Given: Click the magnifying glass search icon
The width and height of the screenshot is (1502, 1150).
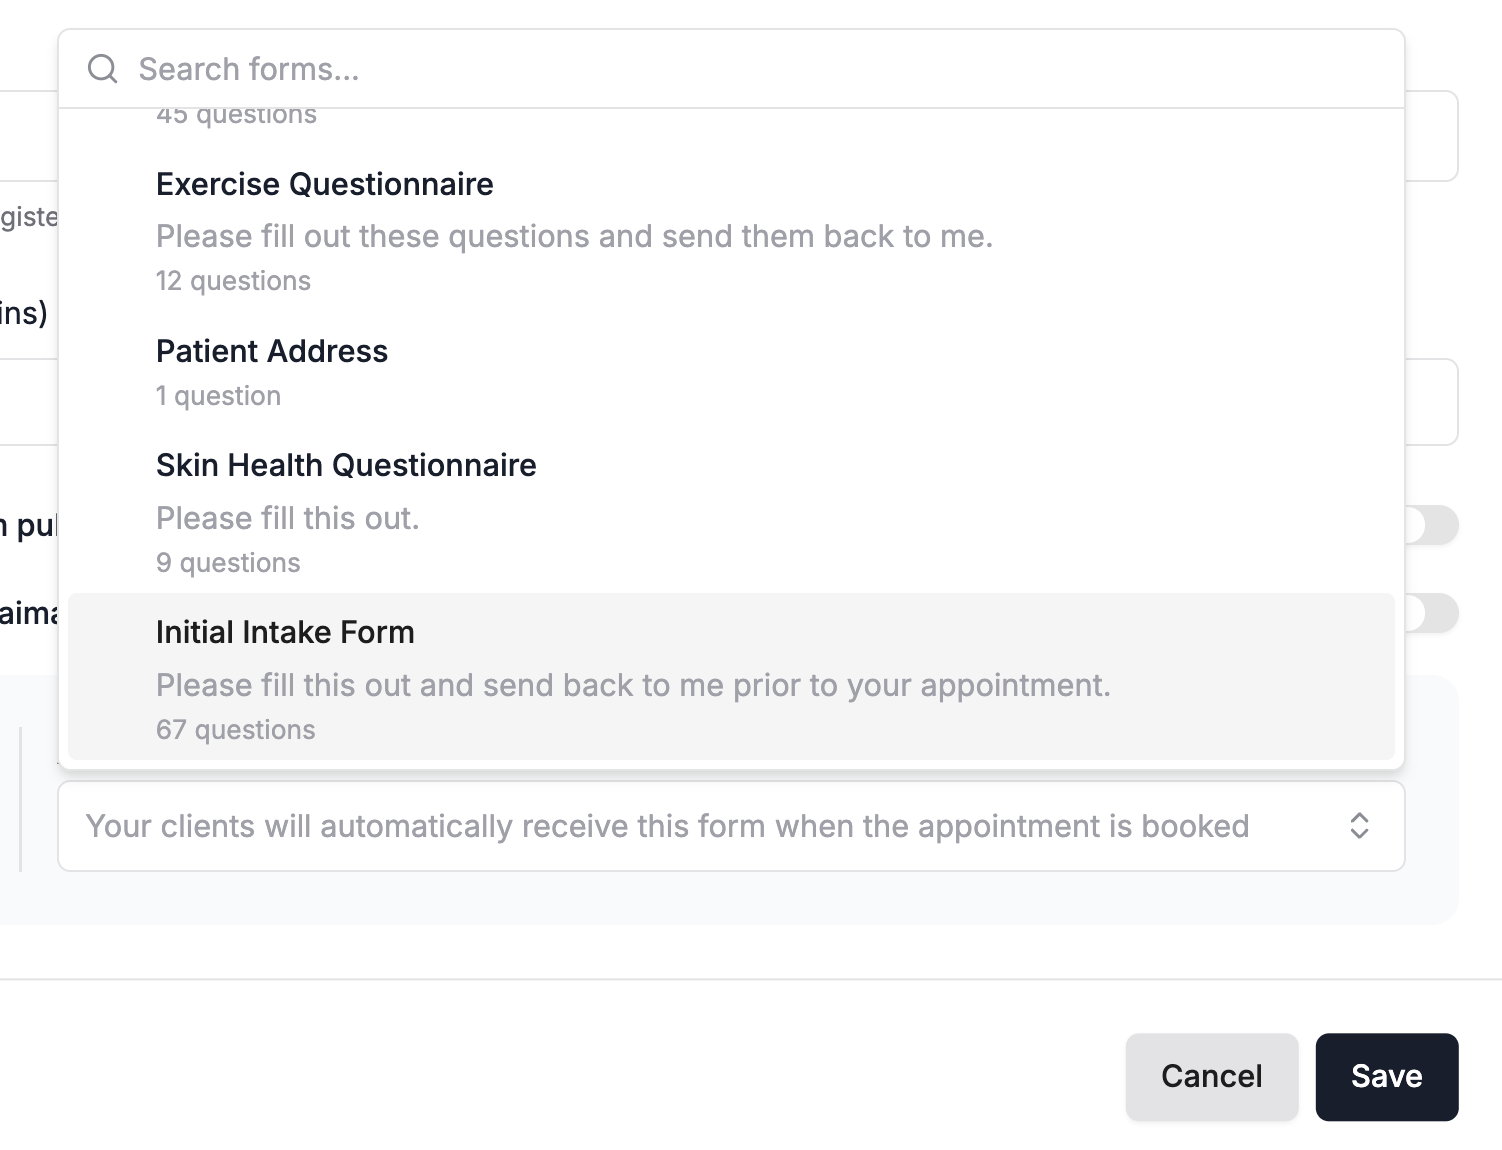Looking at the screenshot, I should click(103, 69).
